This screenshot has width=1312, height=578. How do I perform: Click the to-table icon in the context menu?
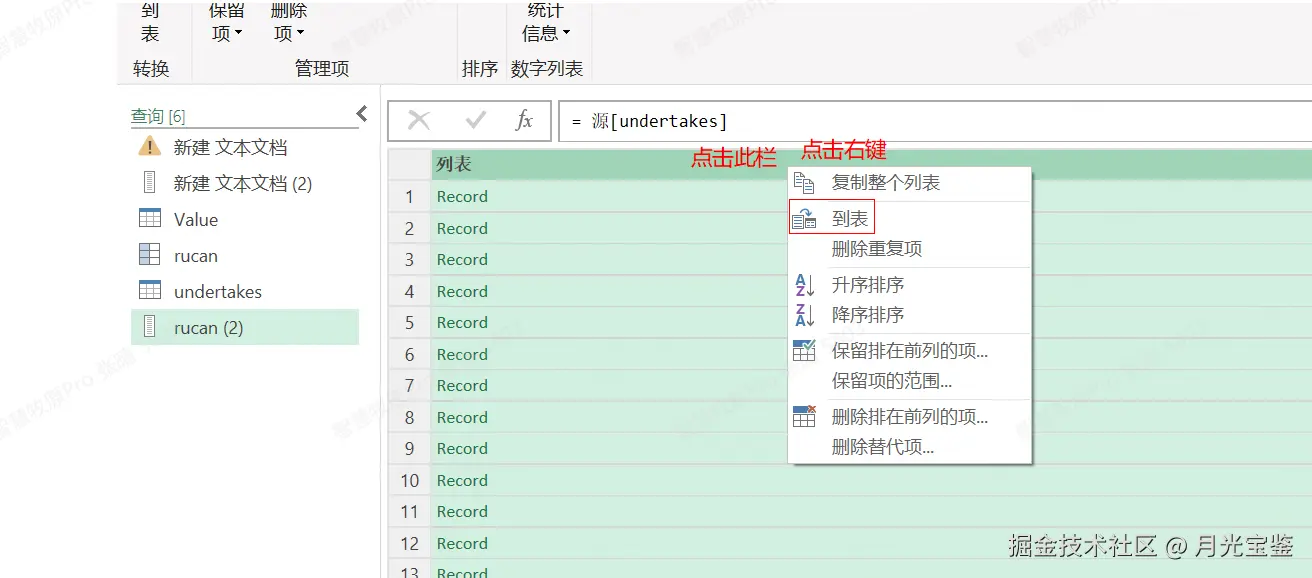pos(804,219)
